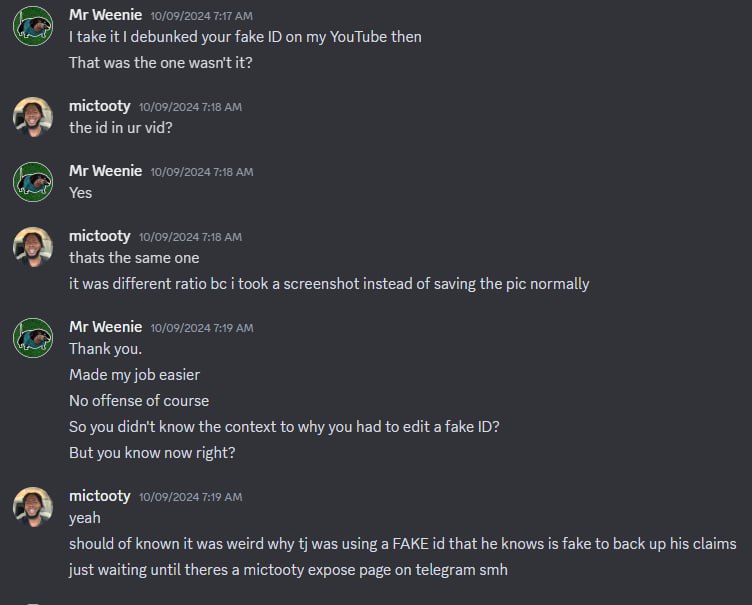Screen dimensions: 752x605
Task: Click the "No offense of course" message
Action: [139, 401]
